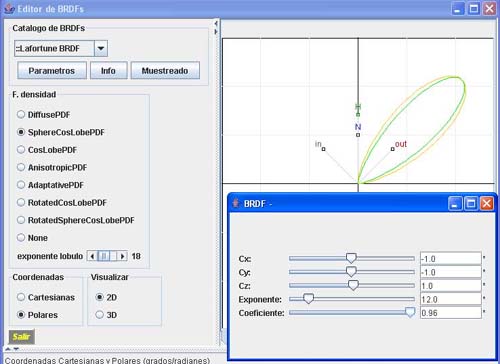Switch coordinates to Cartesianas
Image resolution: width=500 pixels, height=364 pixels.
point(21,297)
